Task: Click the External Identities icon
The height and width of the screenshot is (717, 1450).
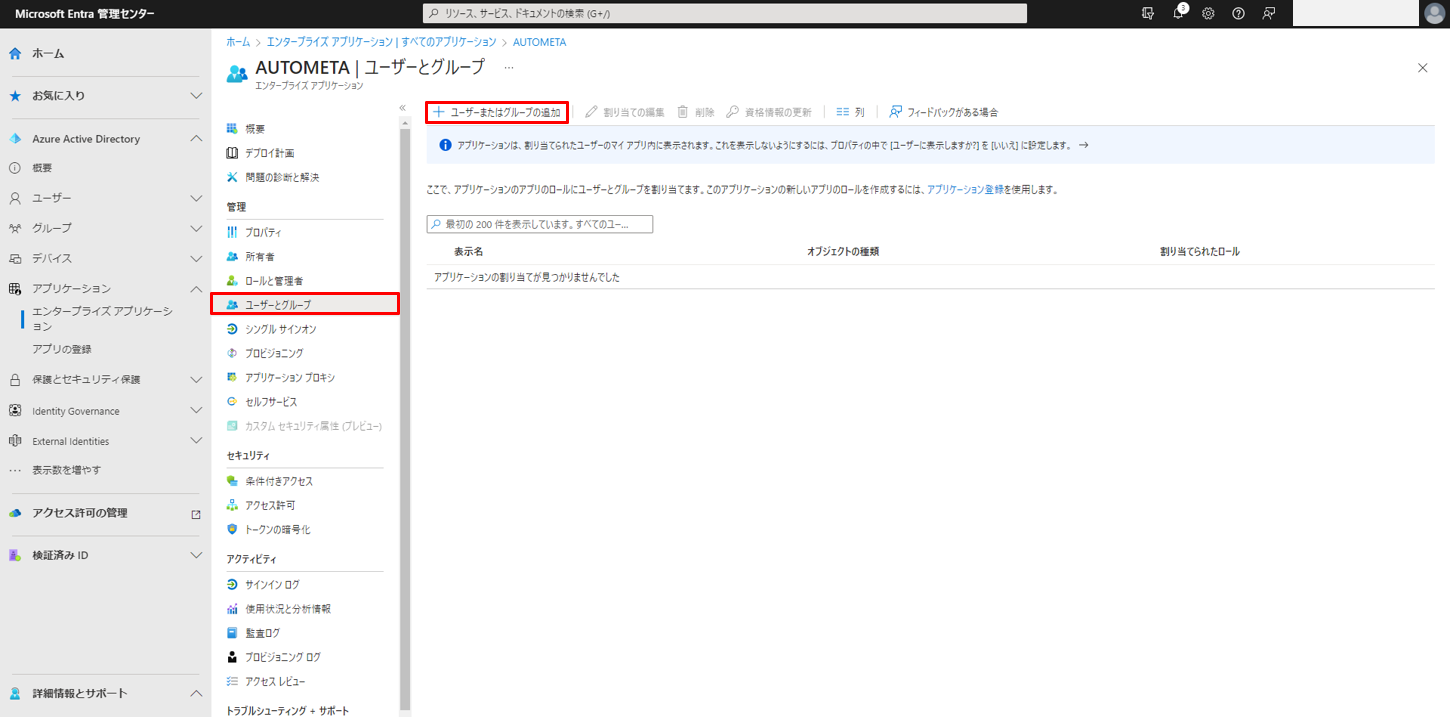Action: pyautogui.click(x=15, y=441)
